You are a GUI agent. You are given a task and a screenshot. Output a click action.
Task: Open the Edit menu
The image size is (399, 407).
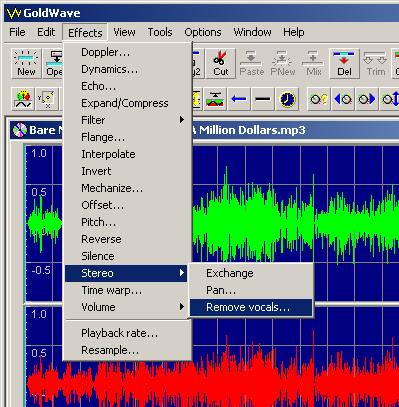[46, 32]
